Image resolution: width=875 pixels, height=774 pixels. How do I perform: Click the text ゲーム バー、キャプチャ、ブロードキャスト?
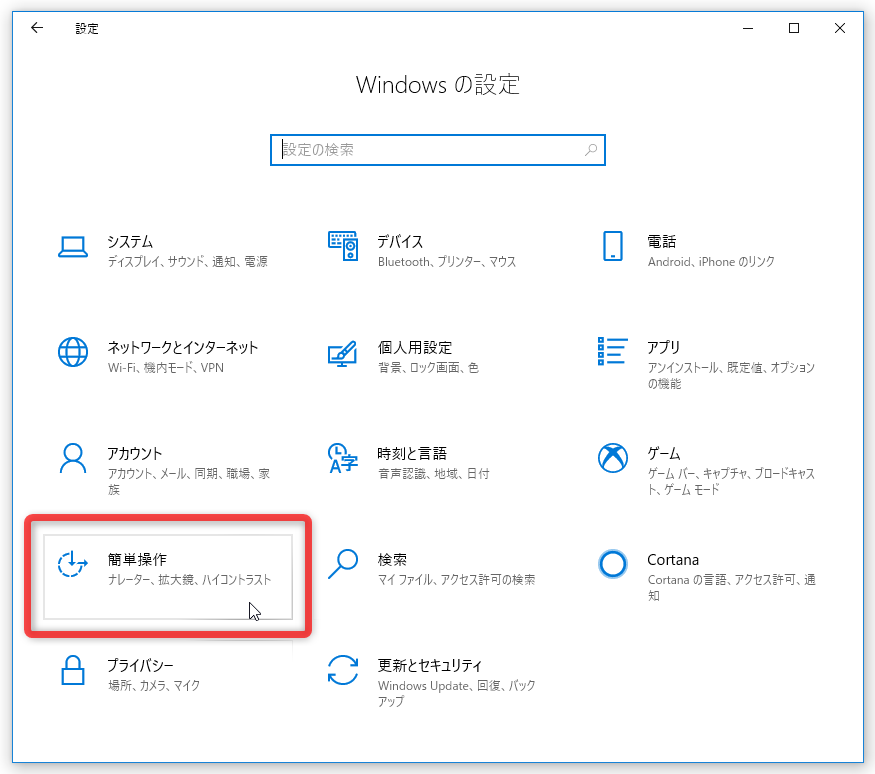(731, 482)
